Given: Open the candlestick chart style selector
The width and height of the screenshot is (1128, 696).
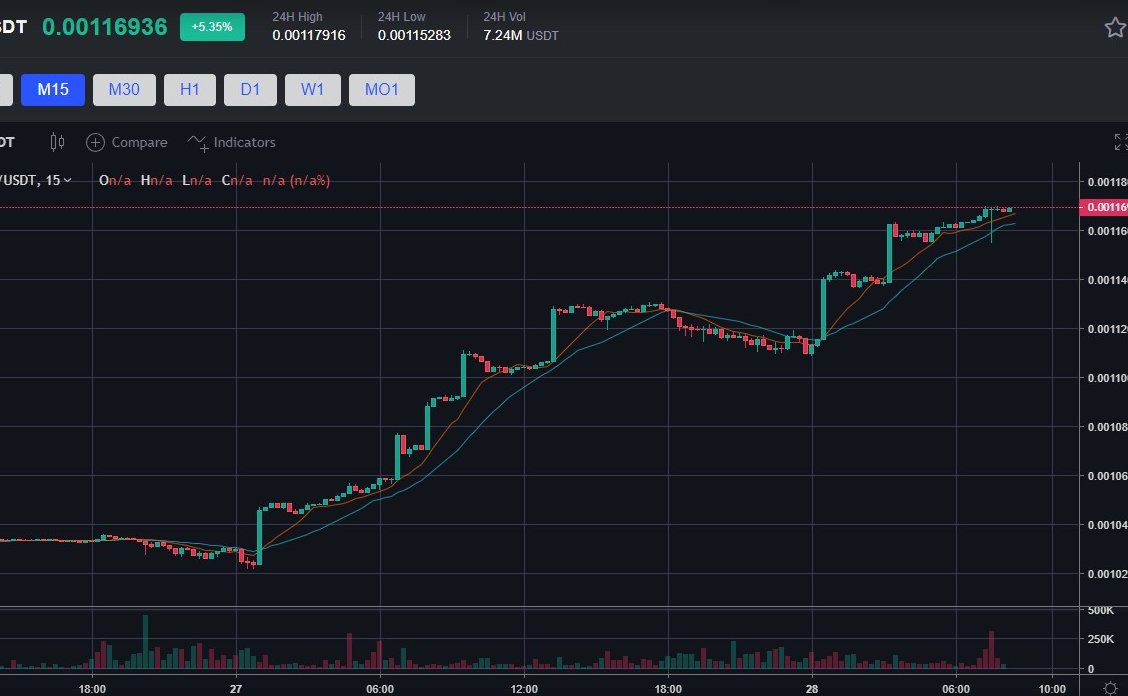Looking at the screenshot, I should tap(57, 142).
